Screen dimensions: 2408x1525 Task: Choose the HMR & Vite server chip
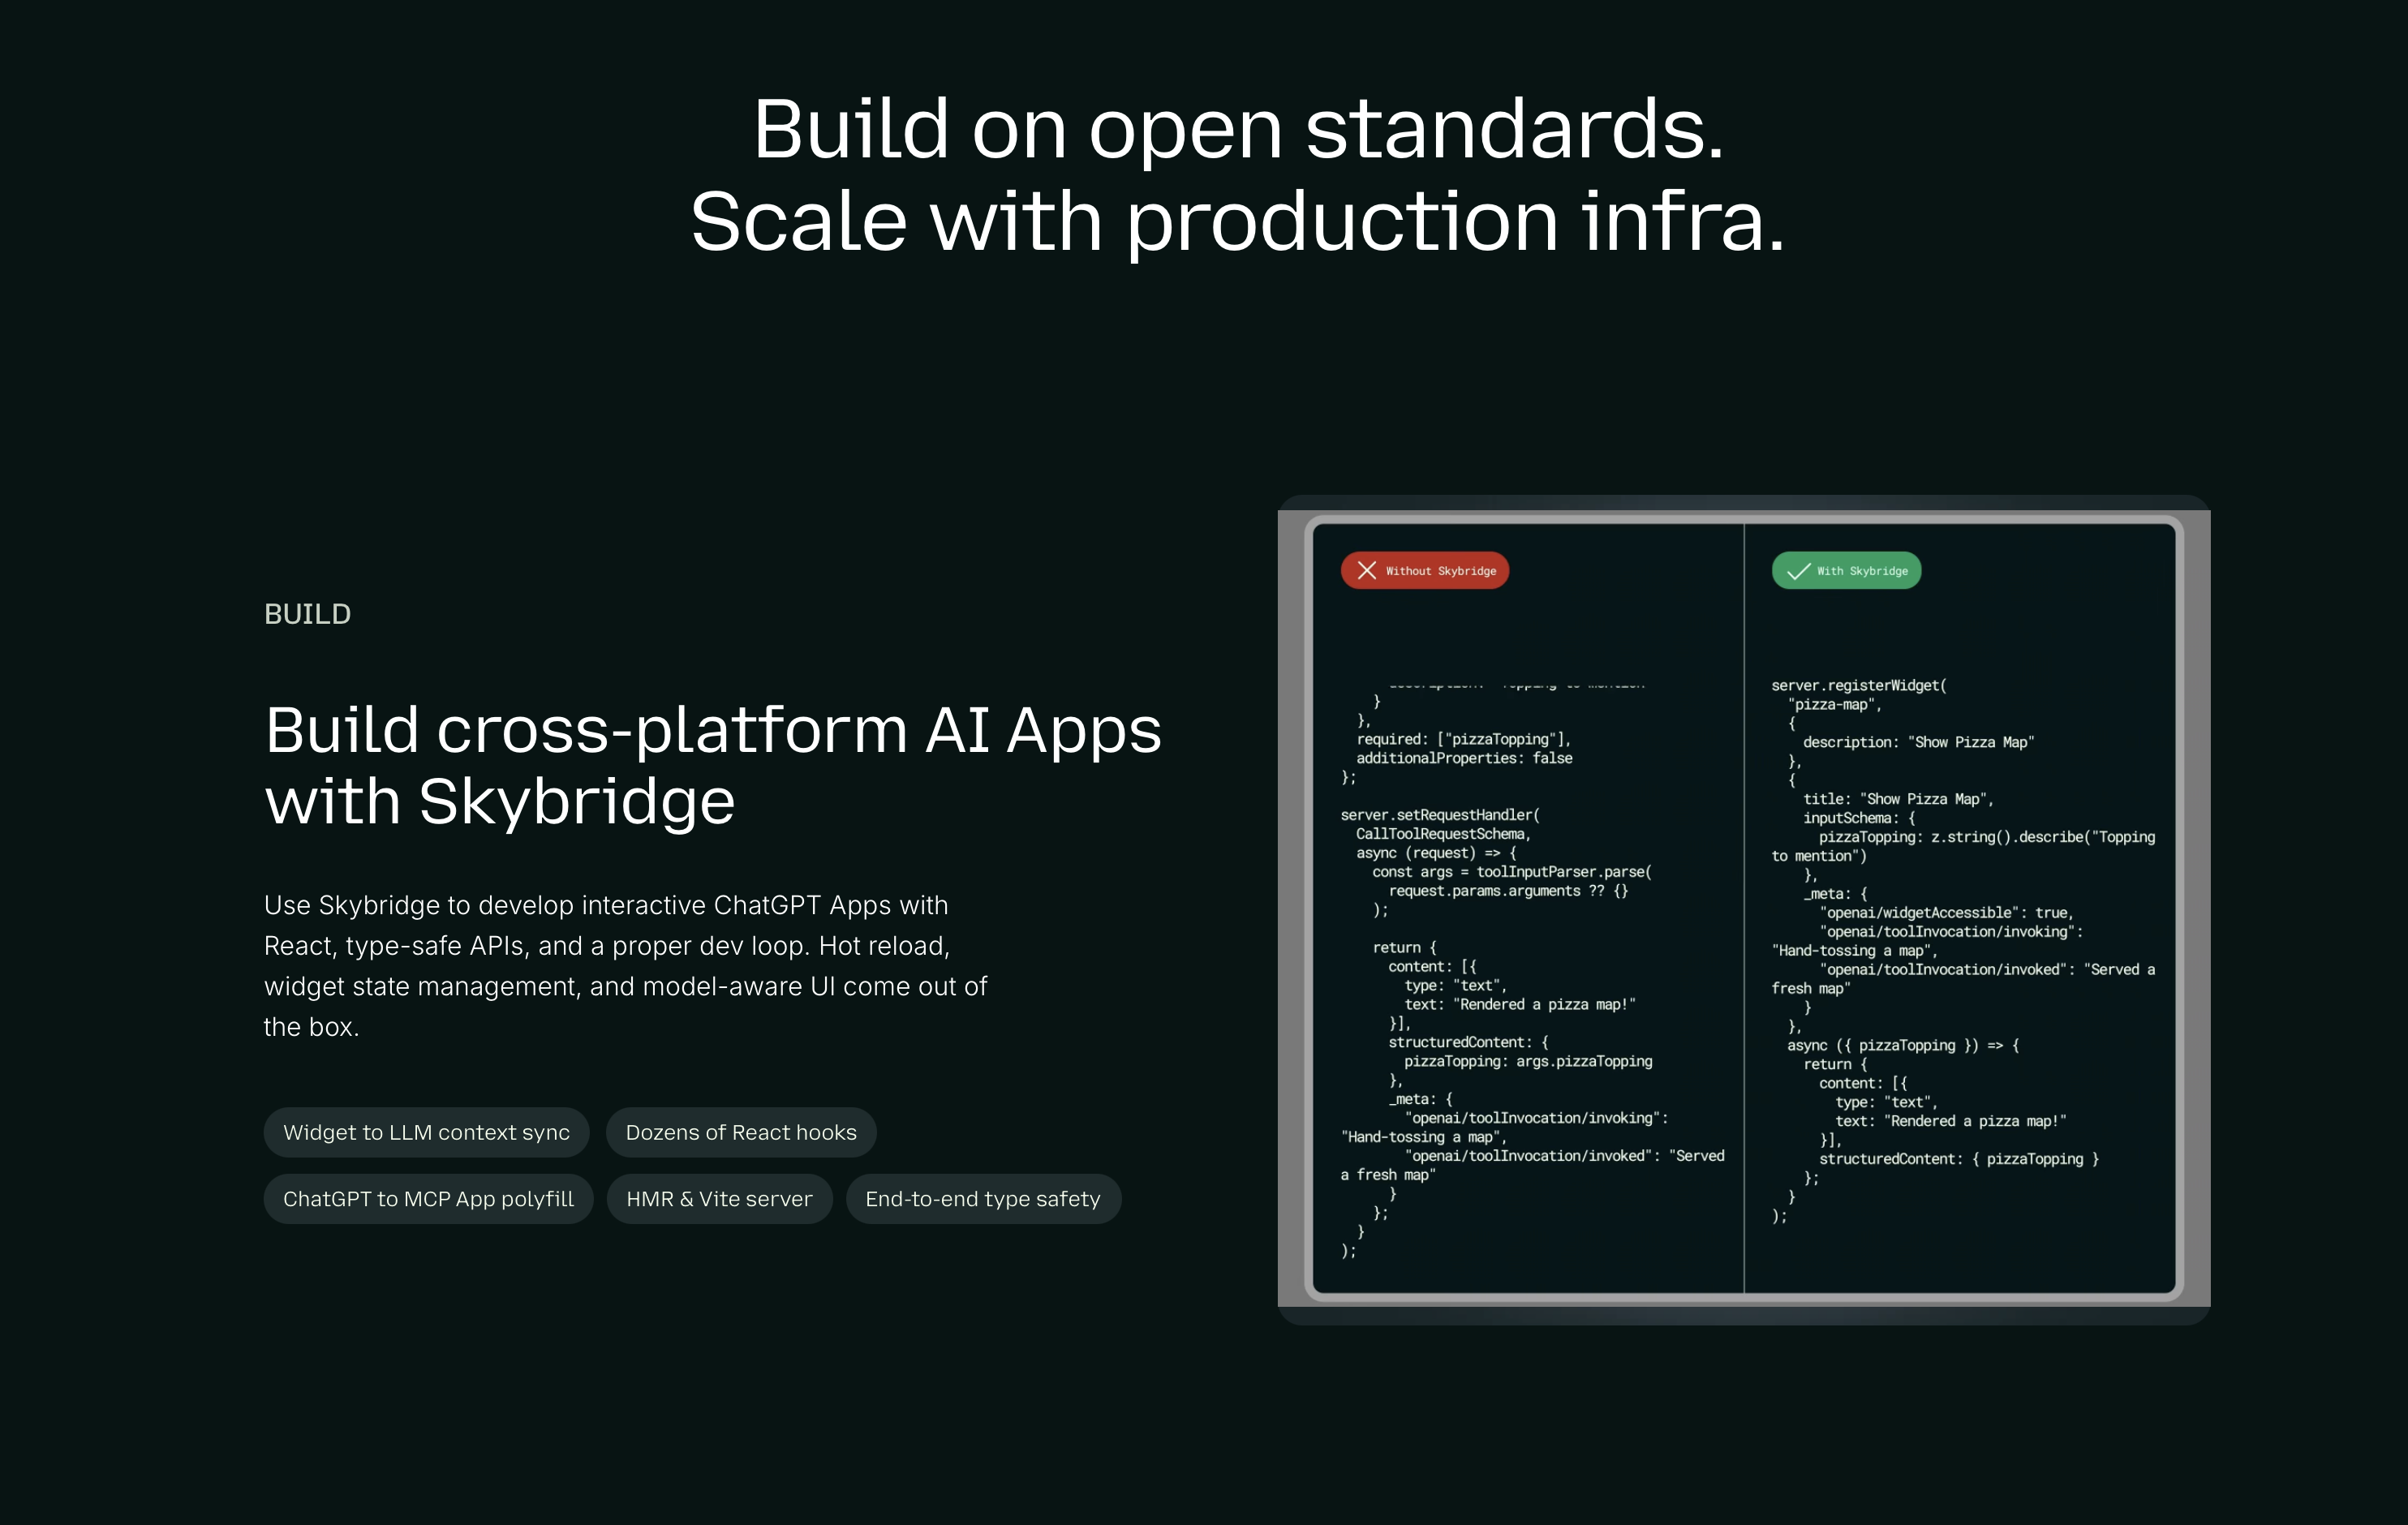[x=718, y=1198]
